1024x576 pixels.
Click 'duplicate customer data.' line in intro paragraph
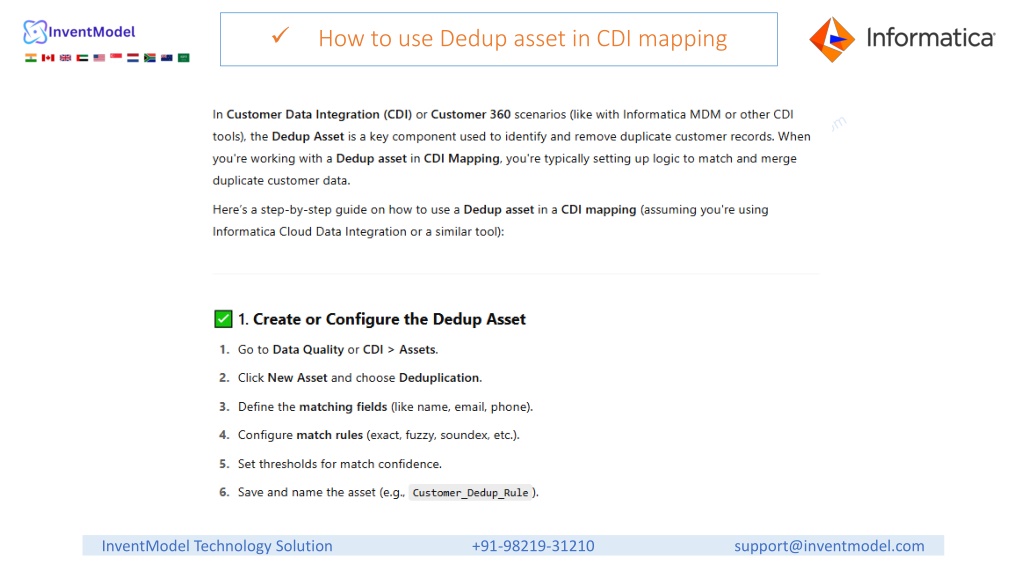click(281, 180)
